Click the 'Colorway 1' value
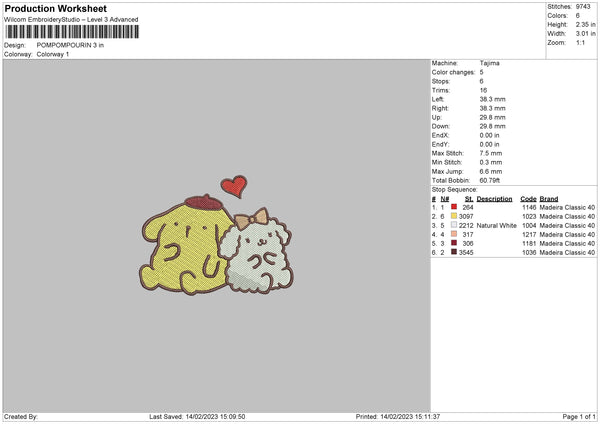Screen dimensions: 600x424 (x=53, y=54)
